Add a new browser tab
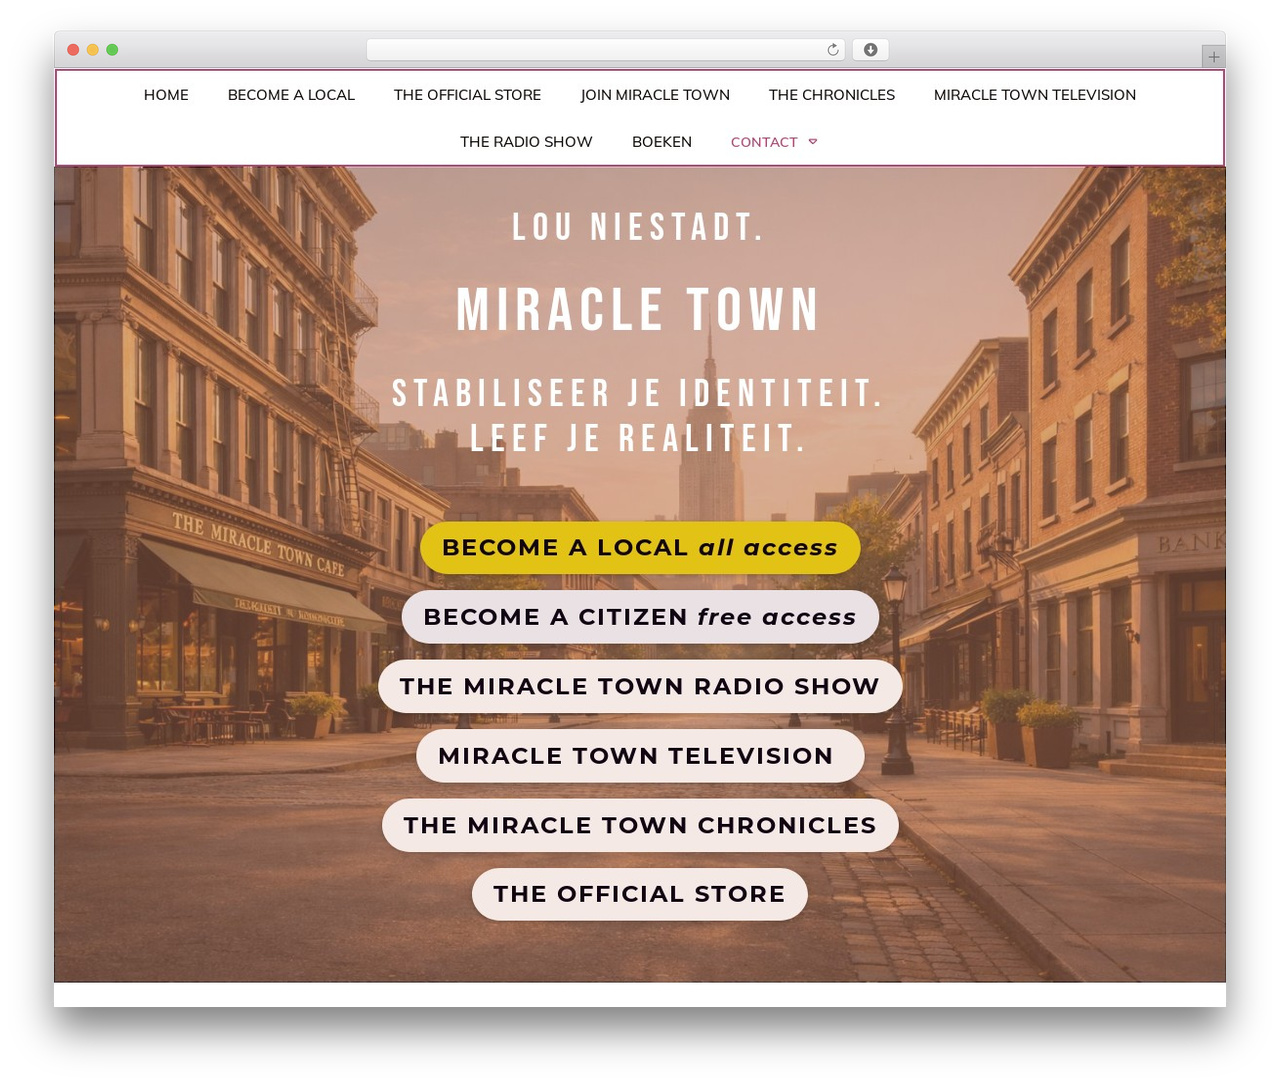The width and height of the screenshot is (1280, 1084). [1213, 57]
